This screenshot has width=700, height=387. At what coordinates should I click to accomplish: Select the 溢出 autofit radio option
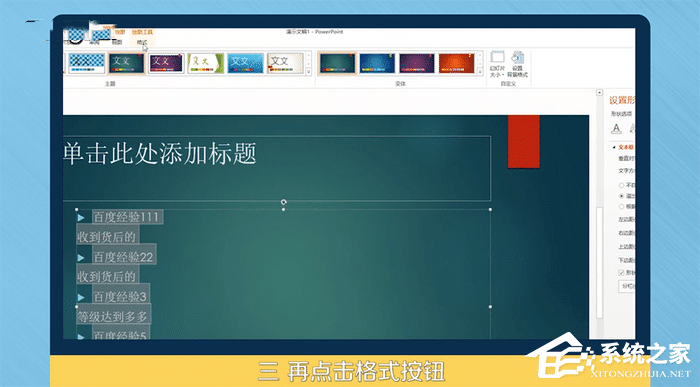point(621,196)
